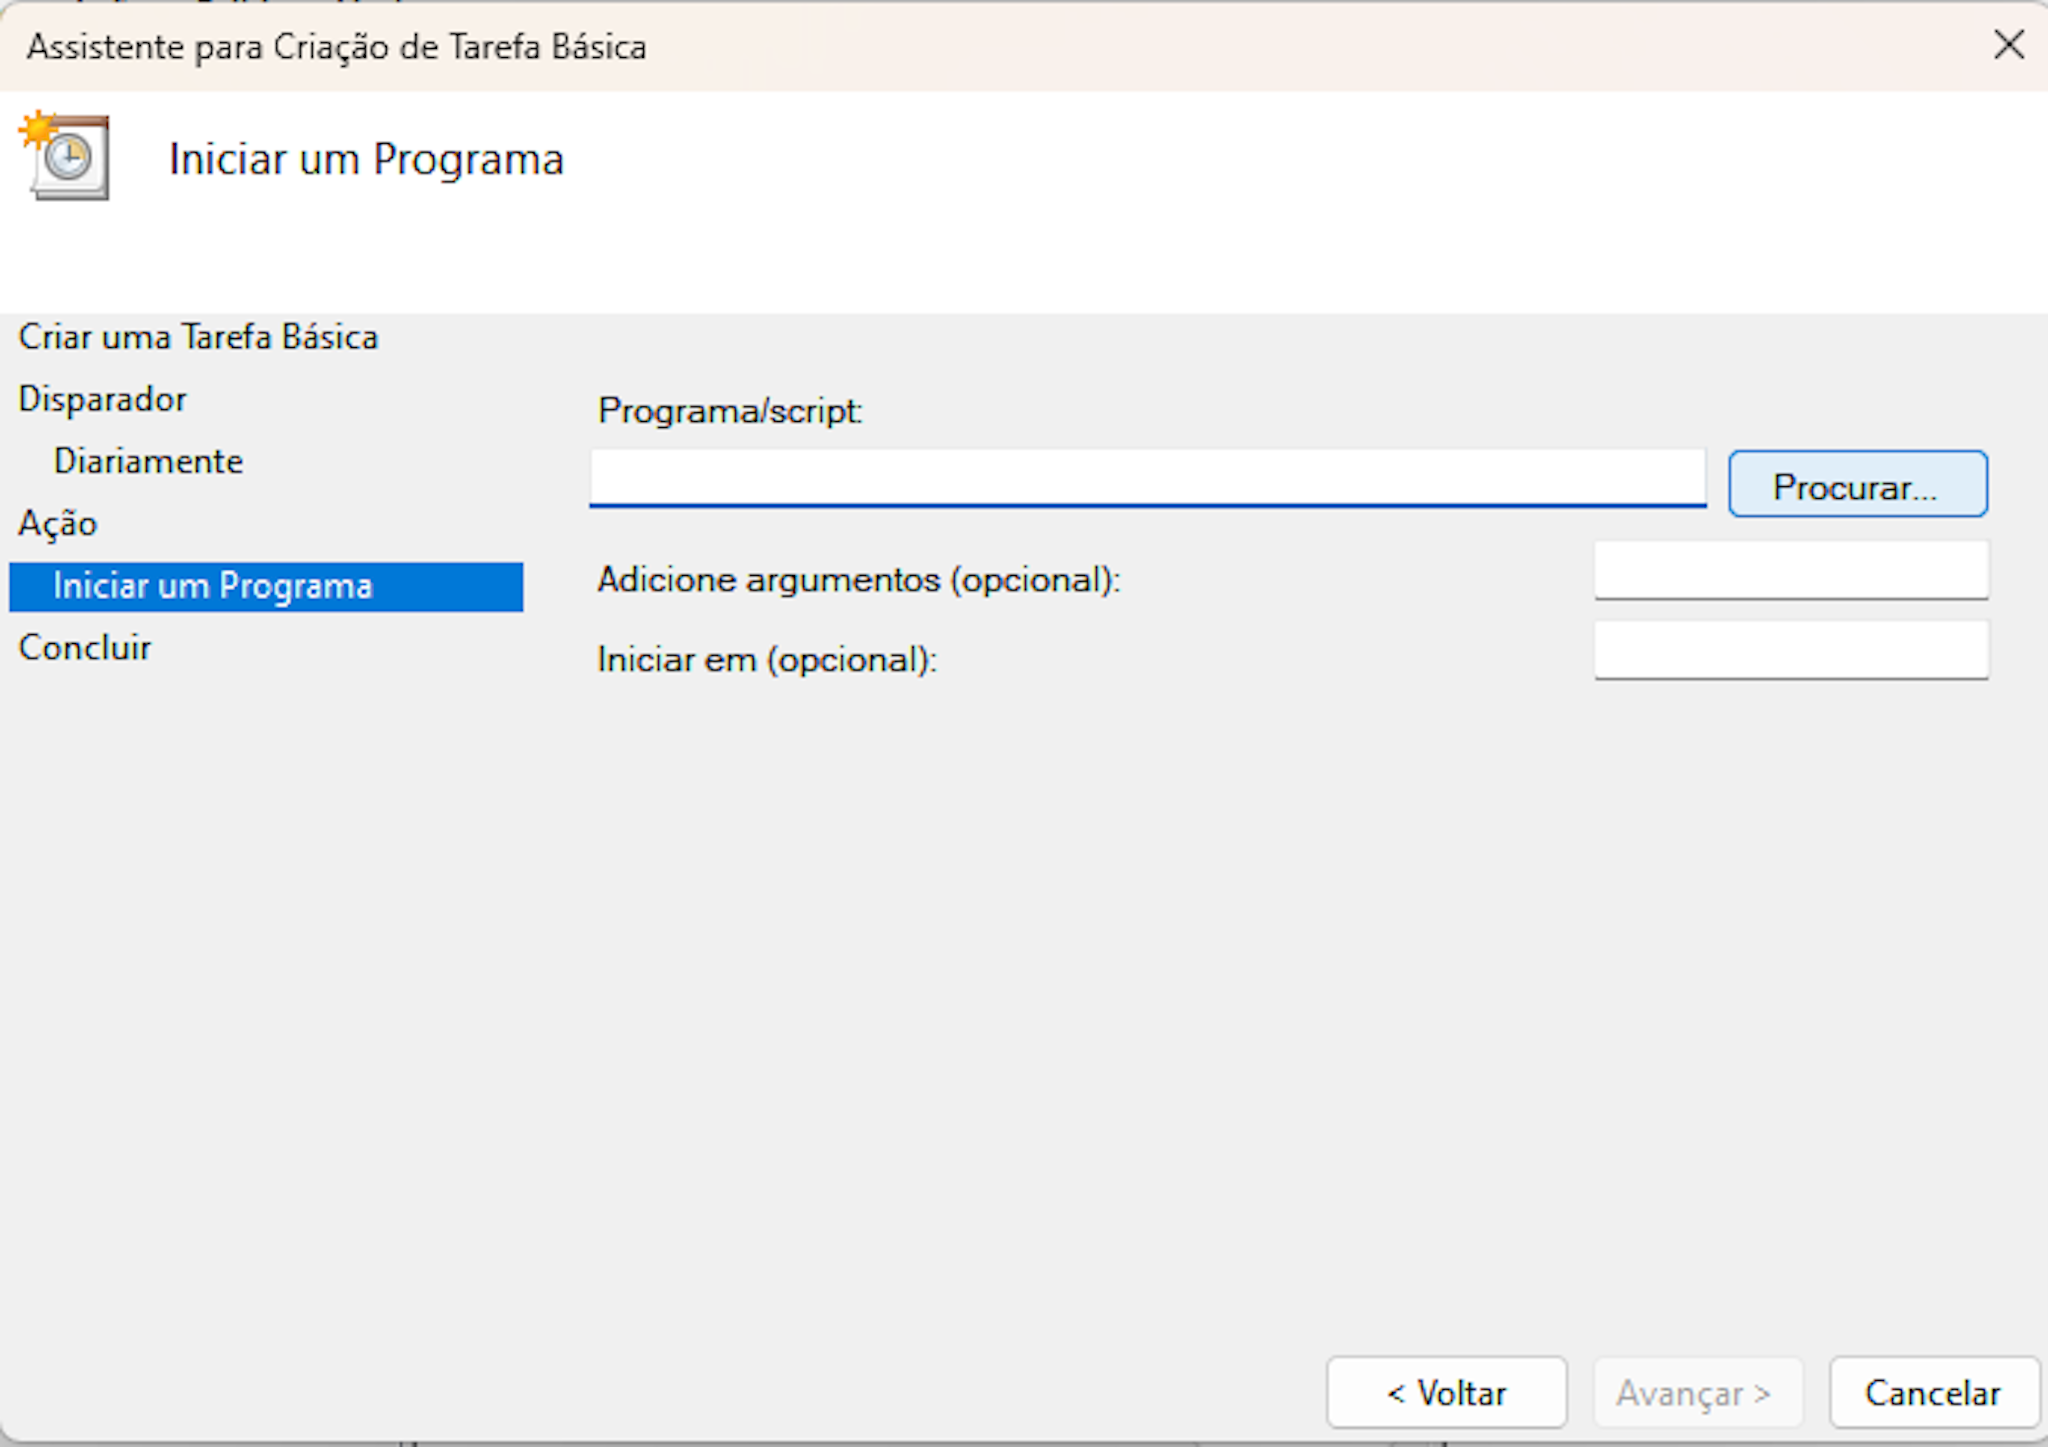Close the Basic Task wizard window

point(2008,45)
